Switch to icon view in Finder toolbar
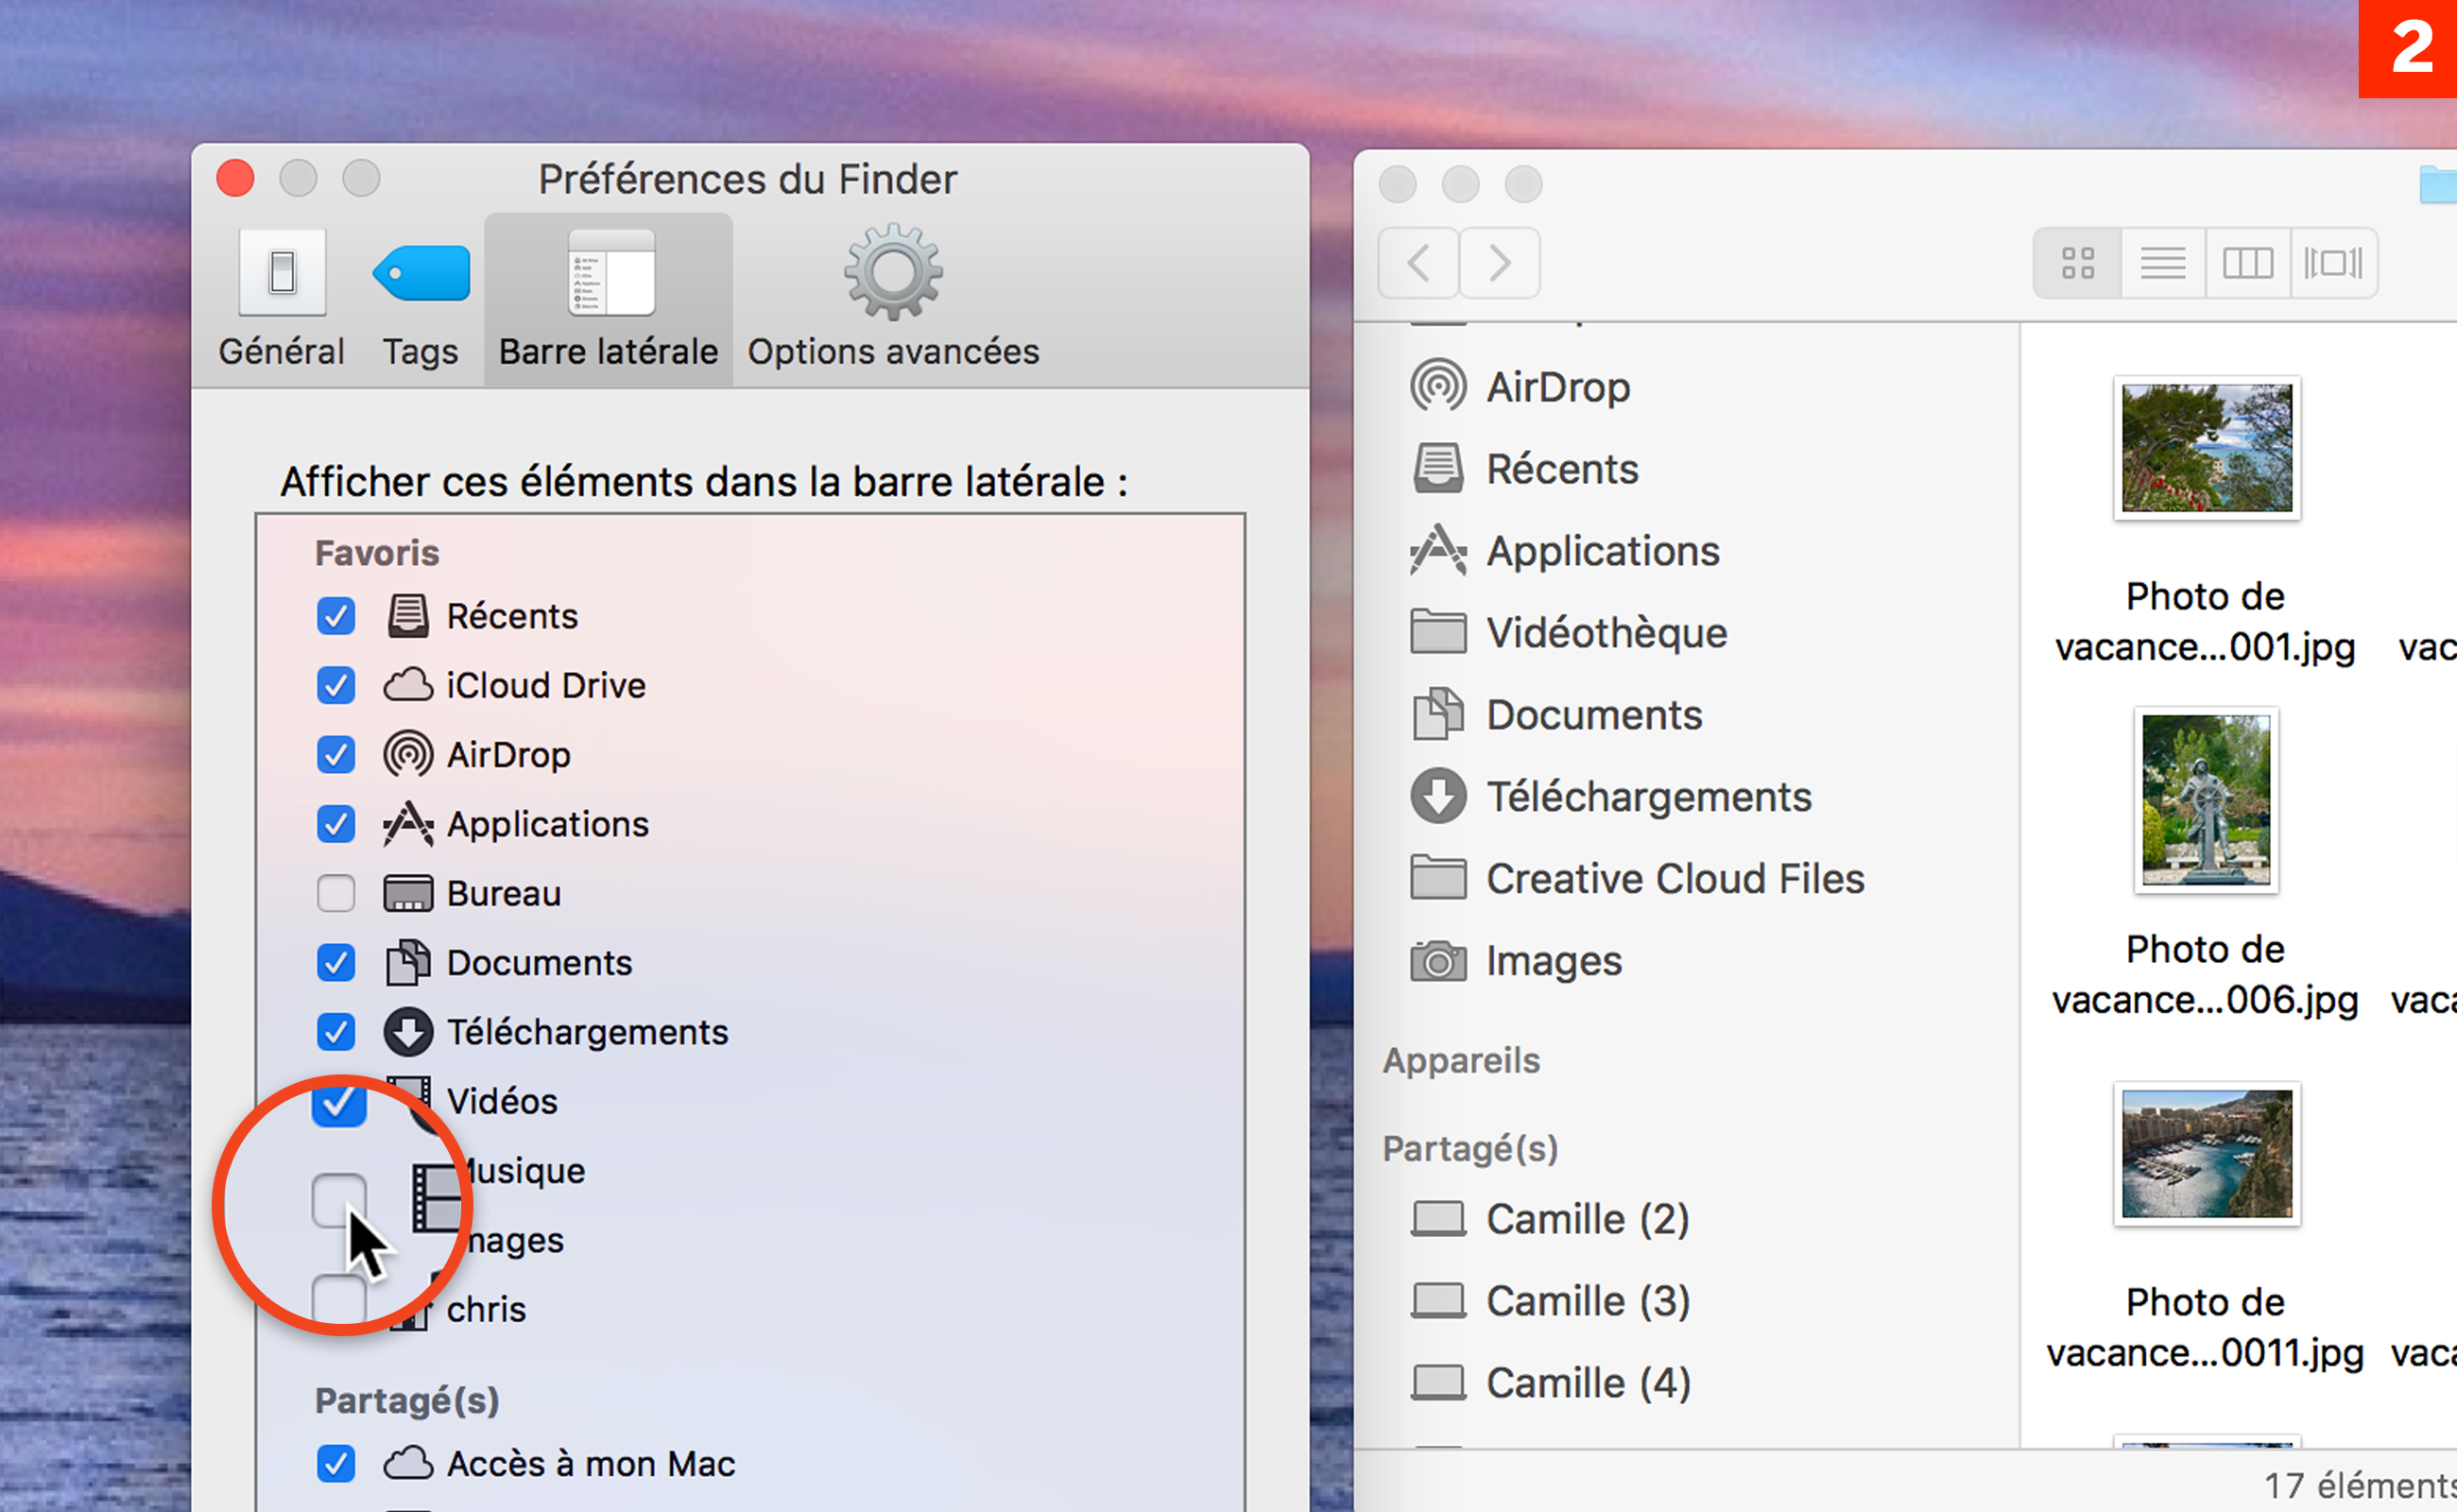Screen dimensions: 2457x1512 [x=2077, y=263]
